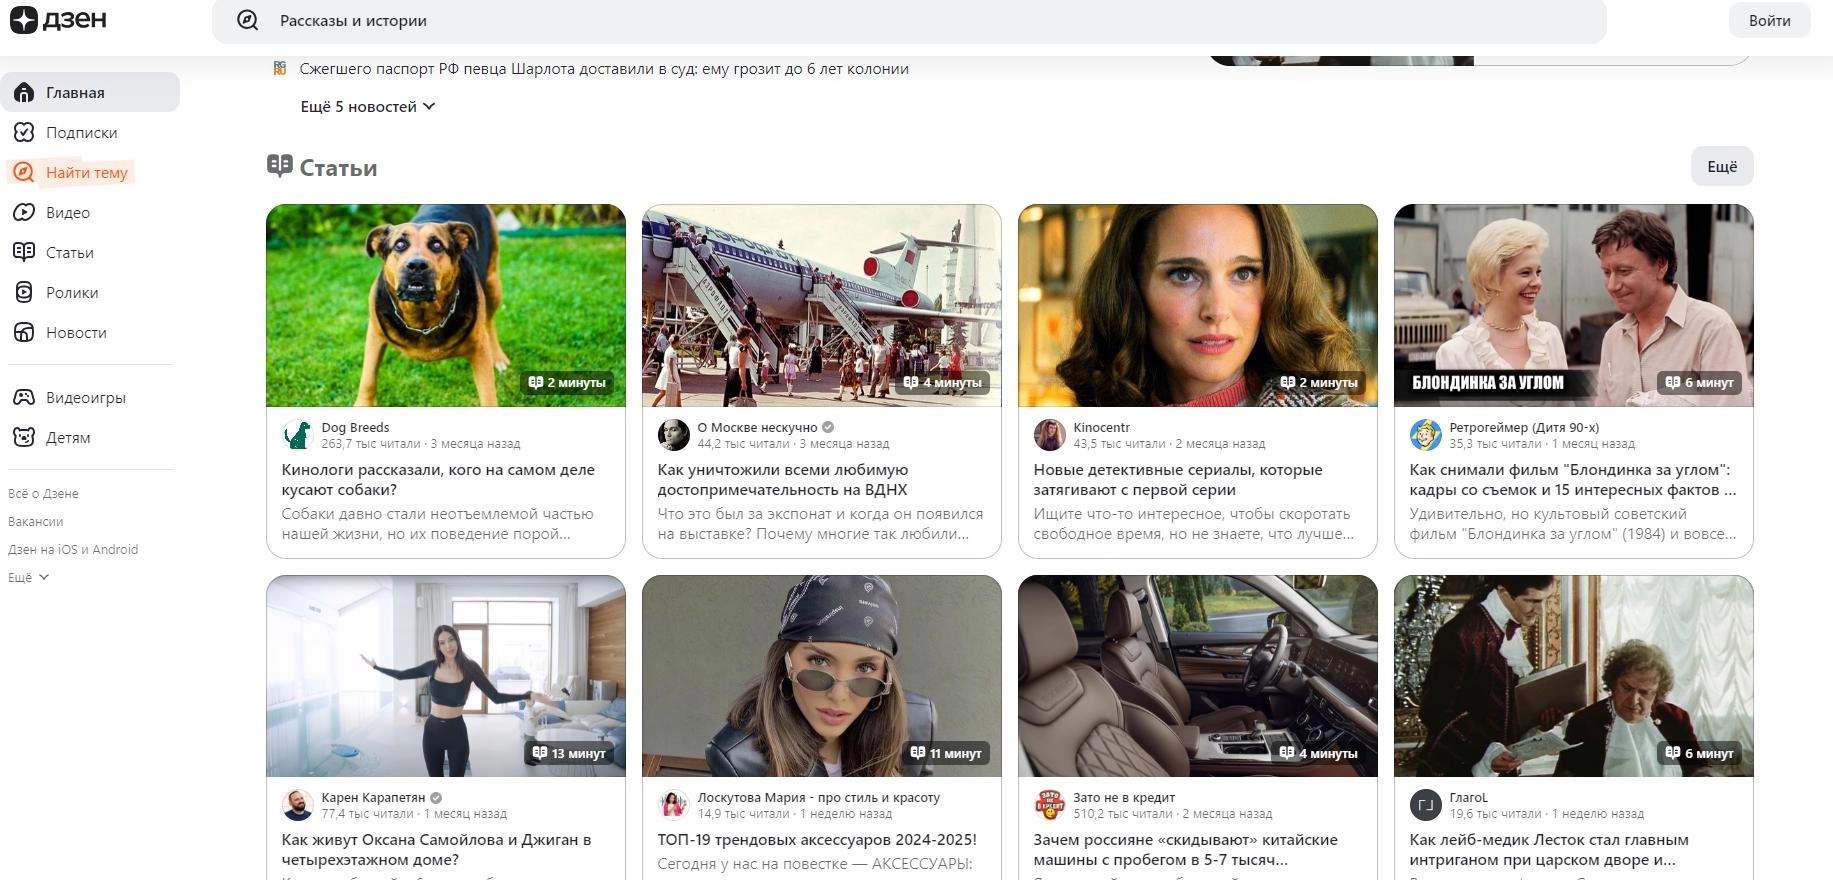Click the Рассказы и истории search field

(909, 21)
